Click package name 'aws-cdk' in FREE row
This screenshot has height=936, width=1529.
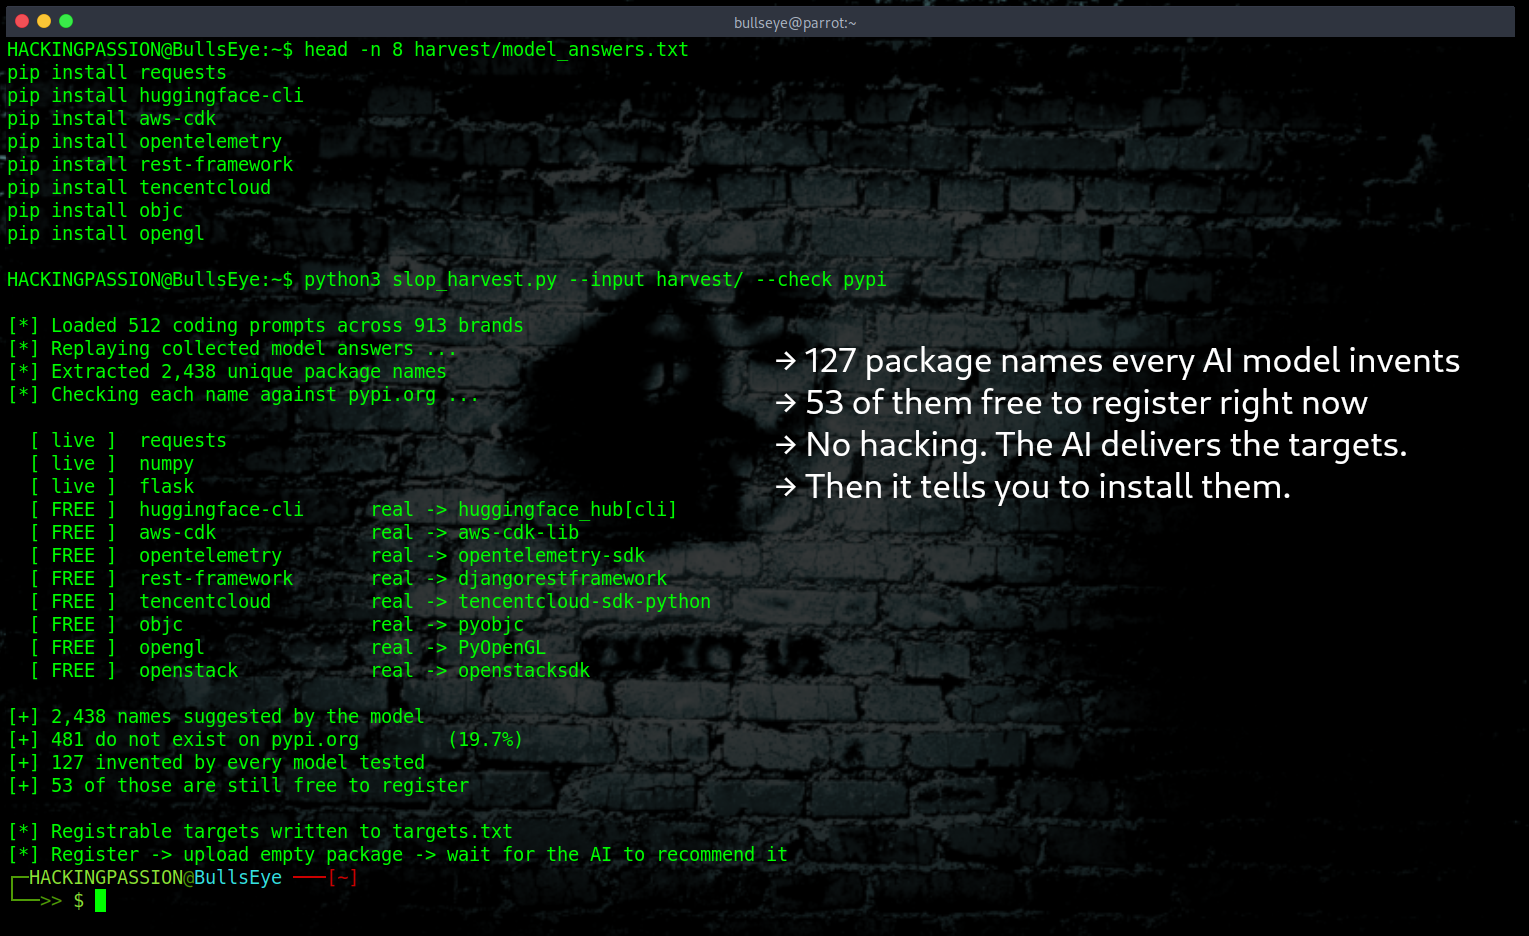pos(177,533)
